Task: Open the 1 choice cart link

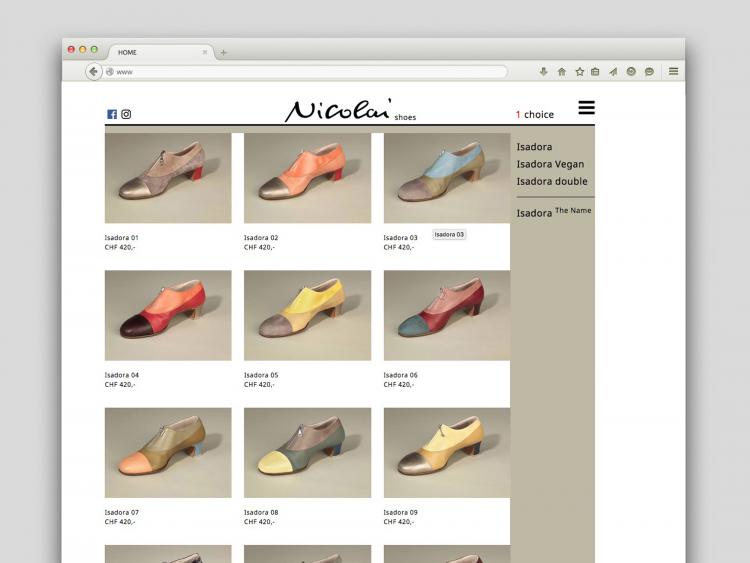Action: click(x=535, y=114)
